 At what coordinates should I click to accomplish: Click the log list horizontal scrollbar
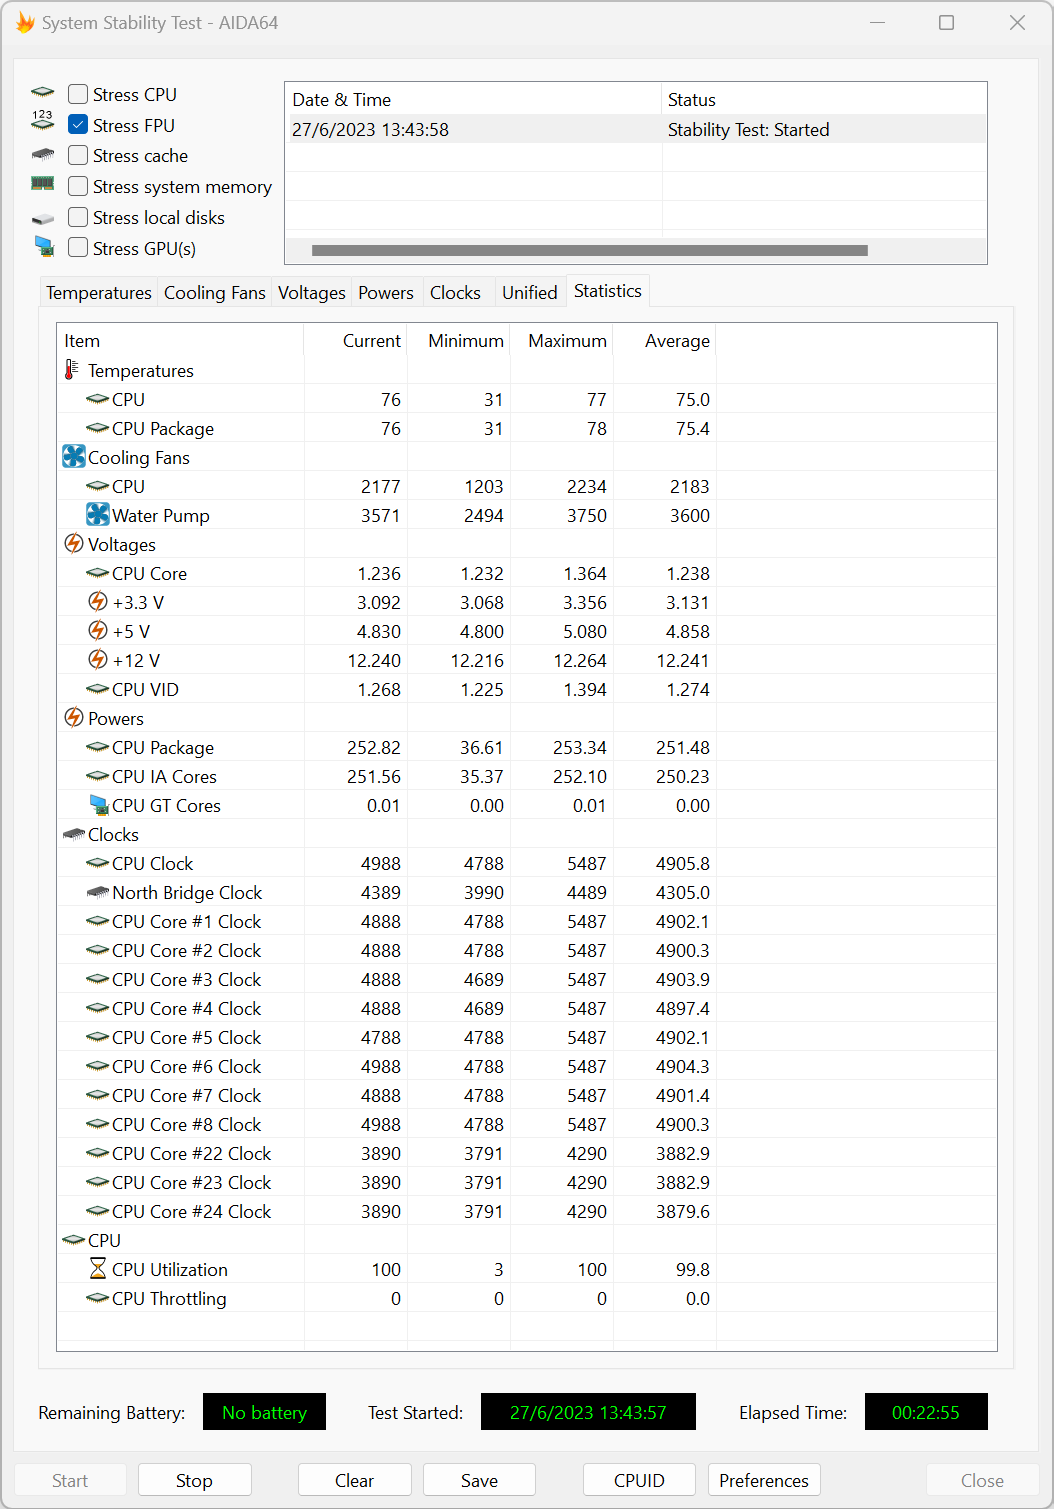590,251
